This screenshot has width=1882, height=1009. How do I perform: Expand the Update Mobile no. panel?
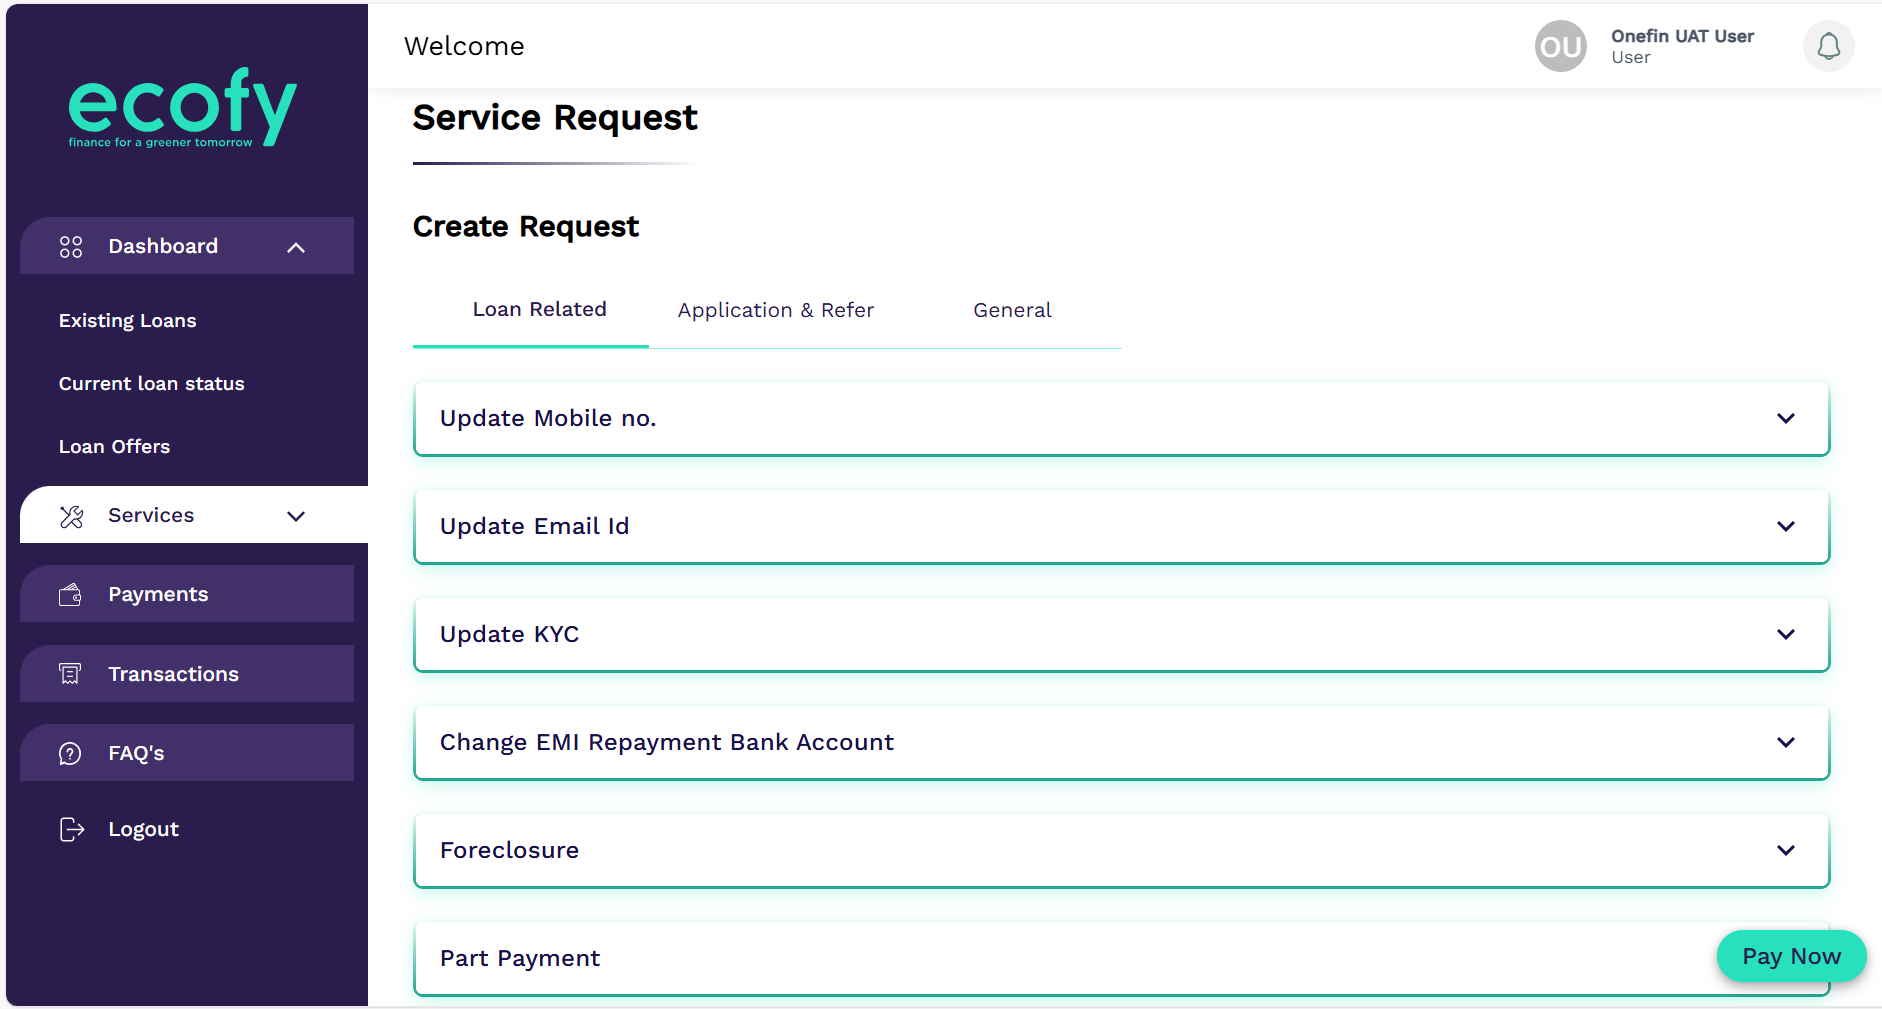coord(1785,418)
